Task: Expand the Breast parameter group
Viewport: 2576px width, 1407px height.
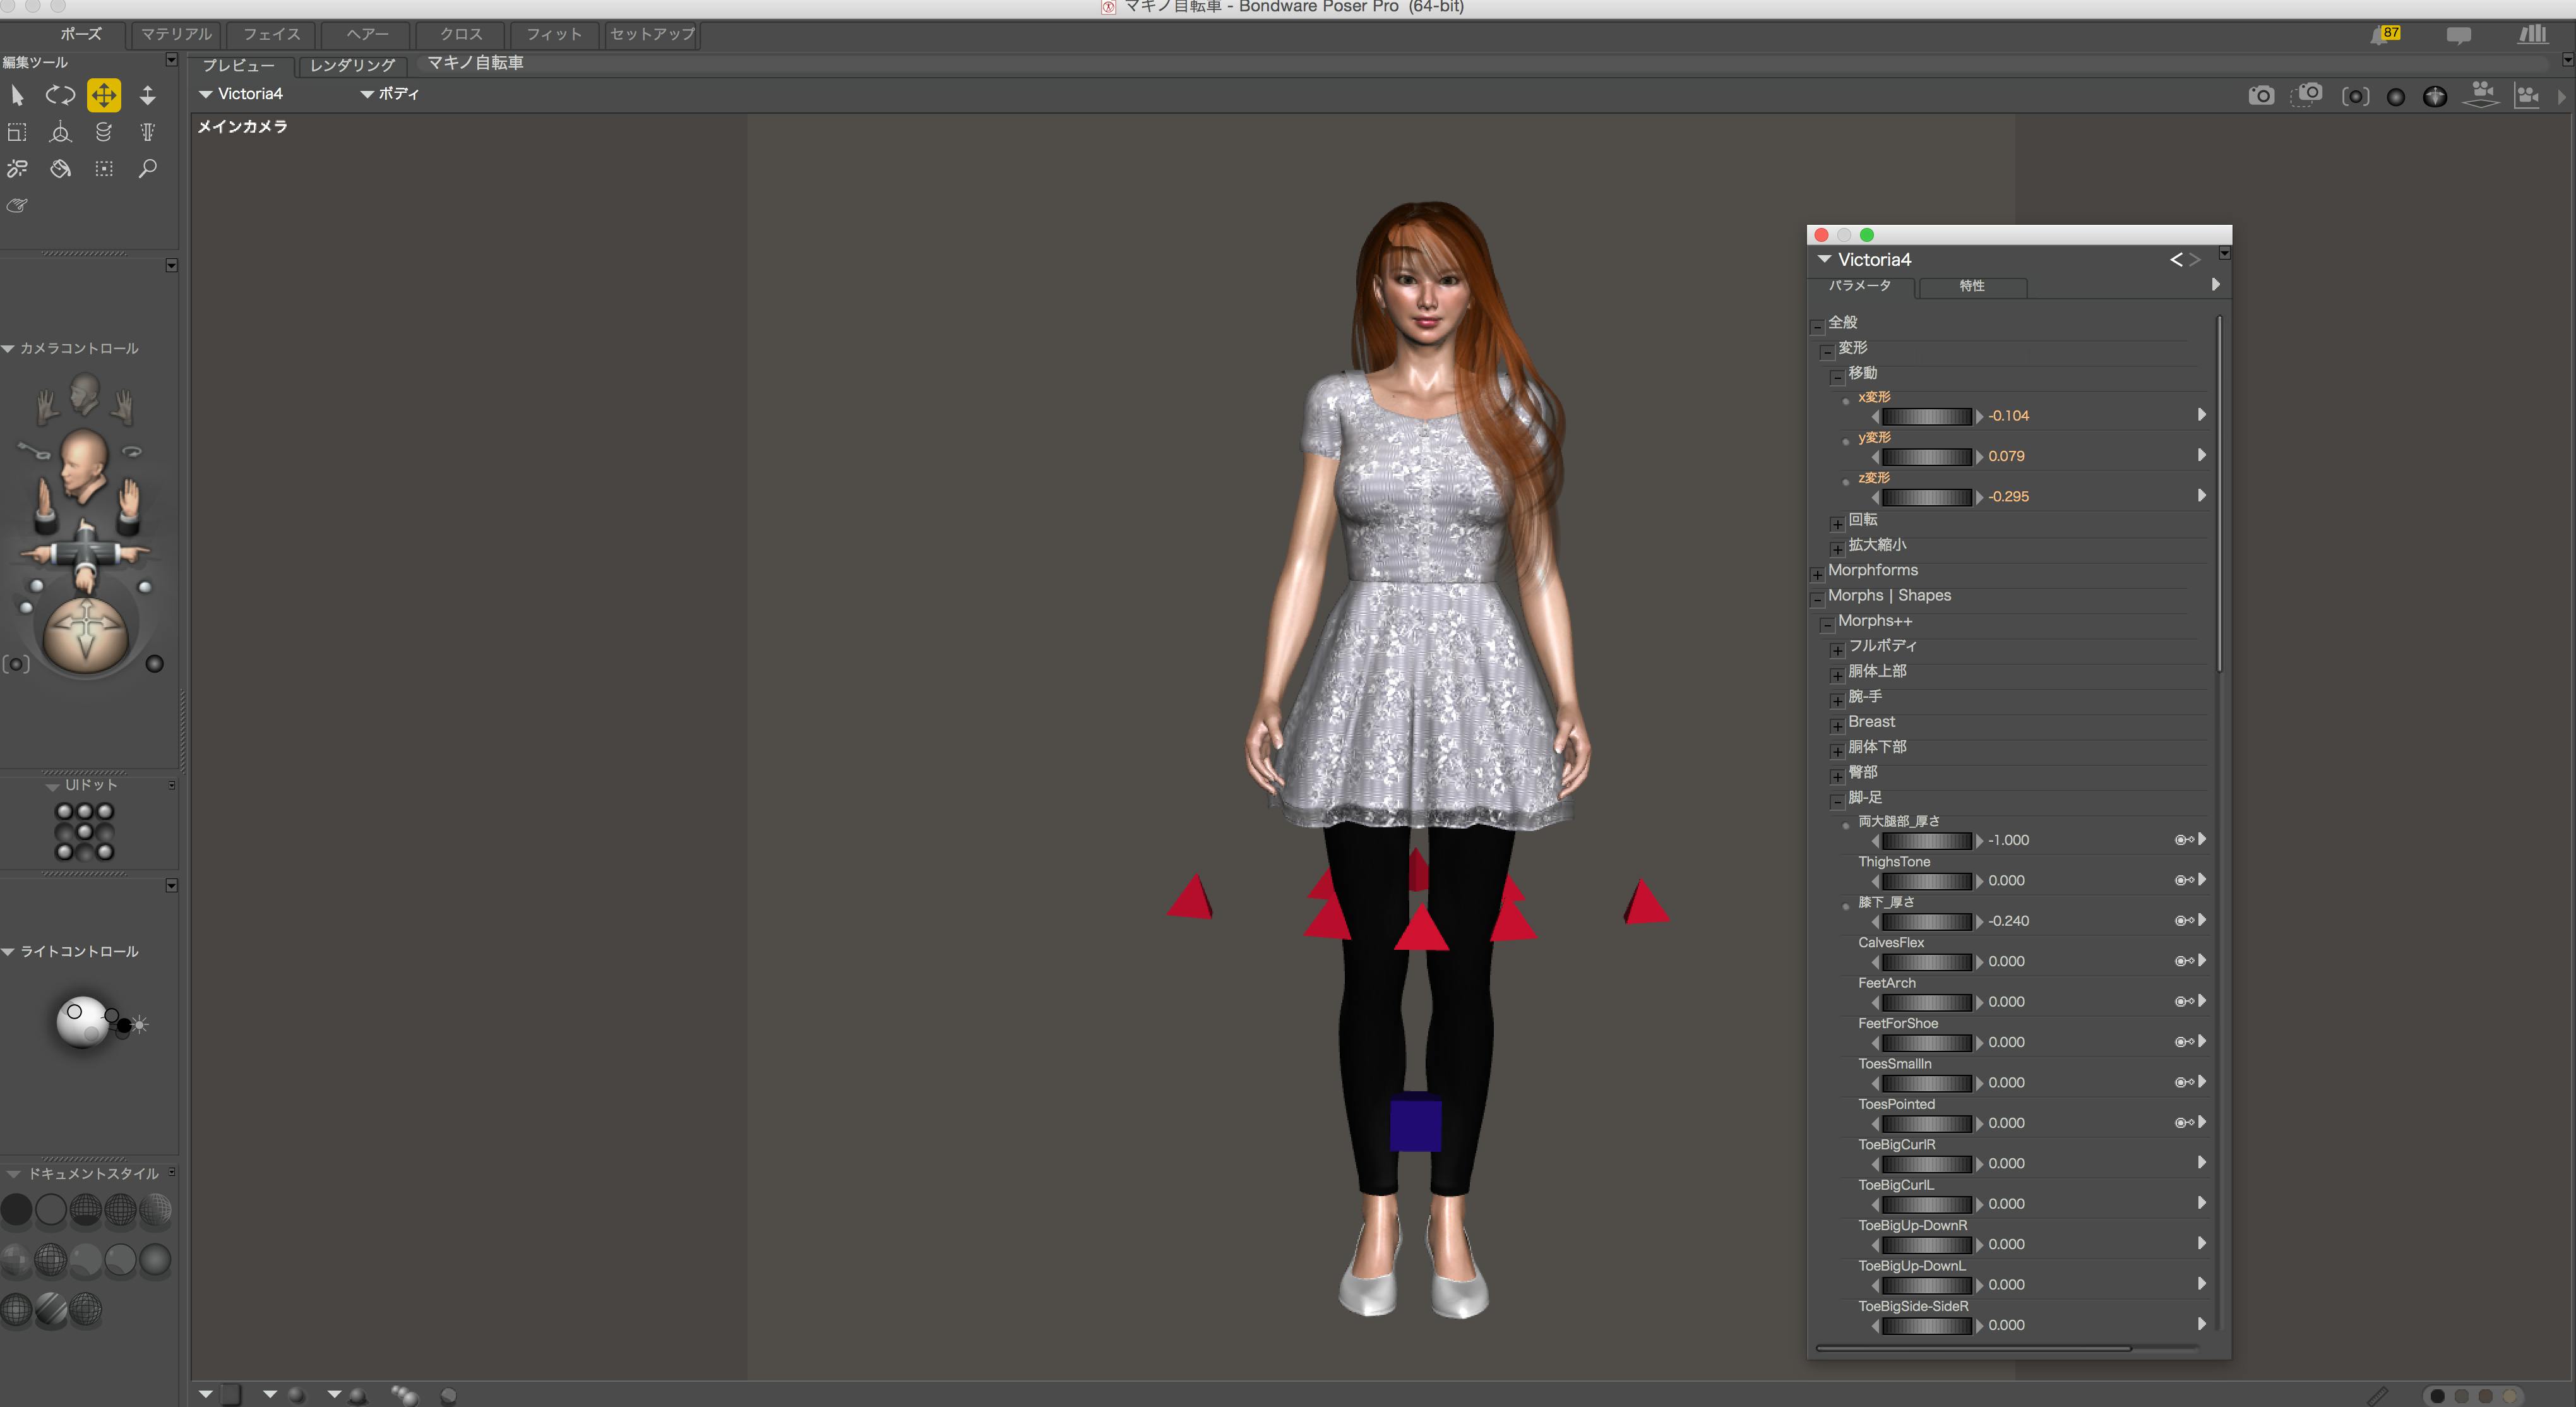Action: coord(1837,725)
